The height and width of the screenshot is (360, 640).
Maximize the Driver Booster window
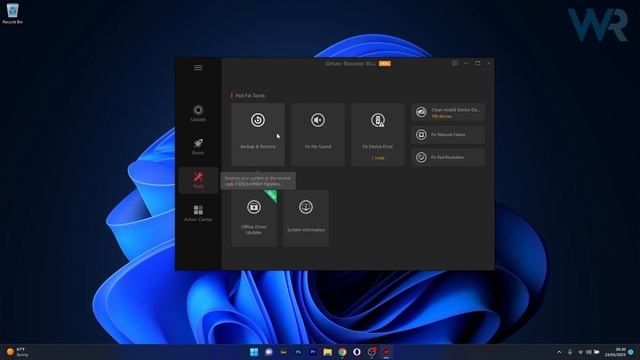point(478,63)
